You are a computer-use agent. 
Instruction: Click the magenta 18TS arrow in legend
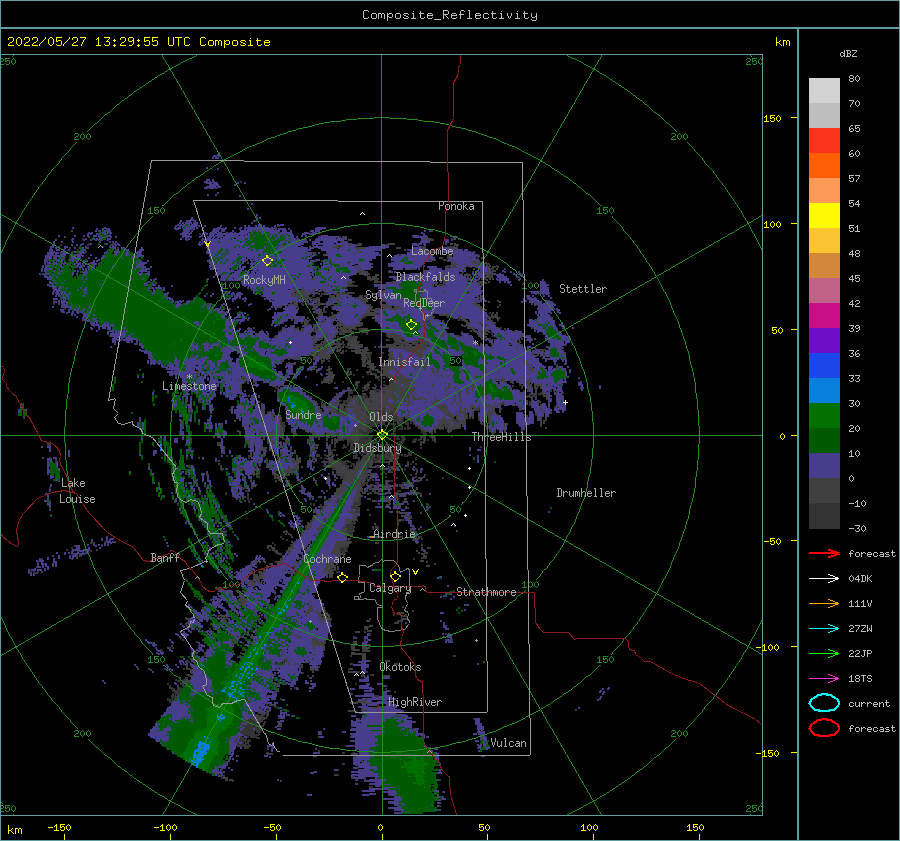[824, 679]
